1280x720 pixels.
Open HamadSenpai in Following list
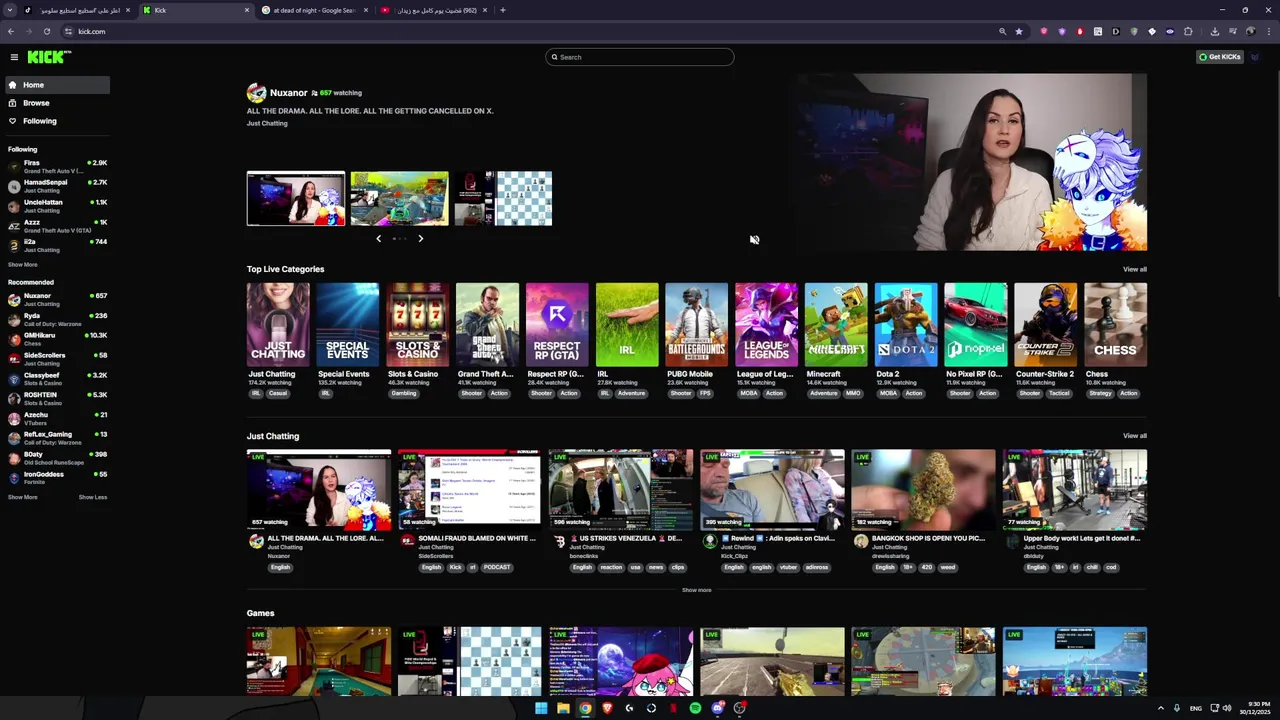click(x=57, y=186)
